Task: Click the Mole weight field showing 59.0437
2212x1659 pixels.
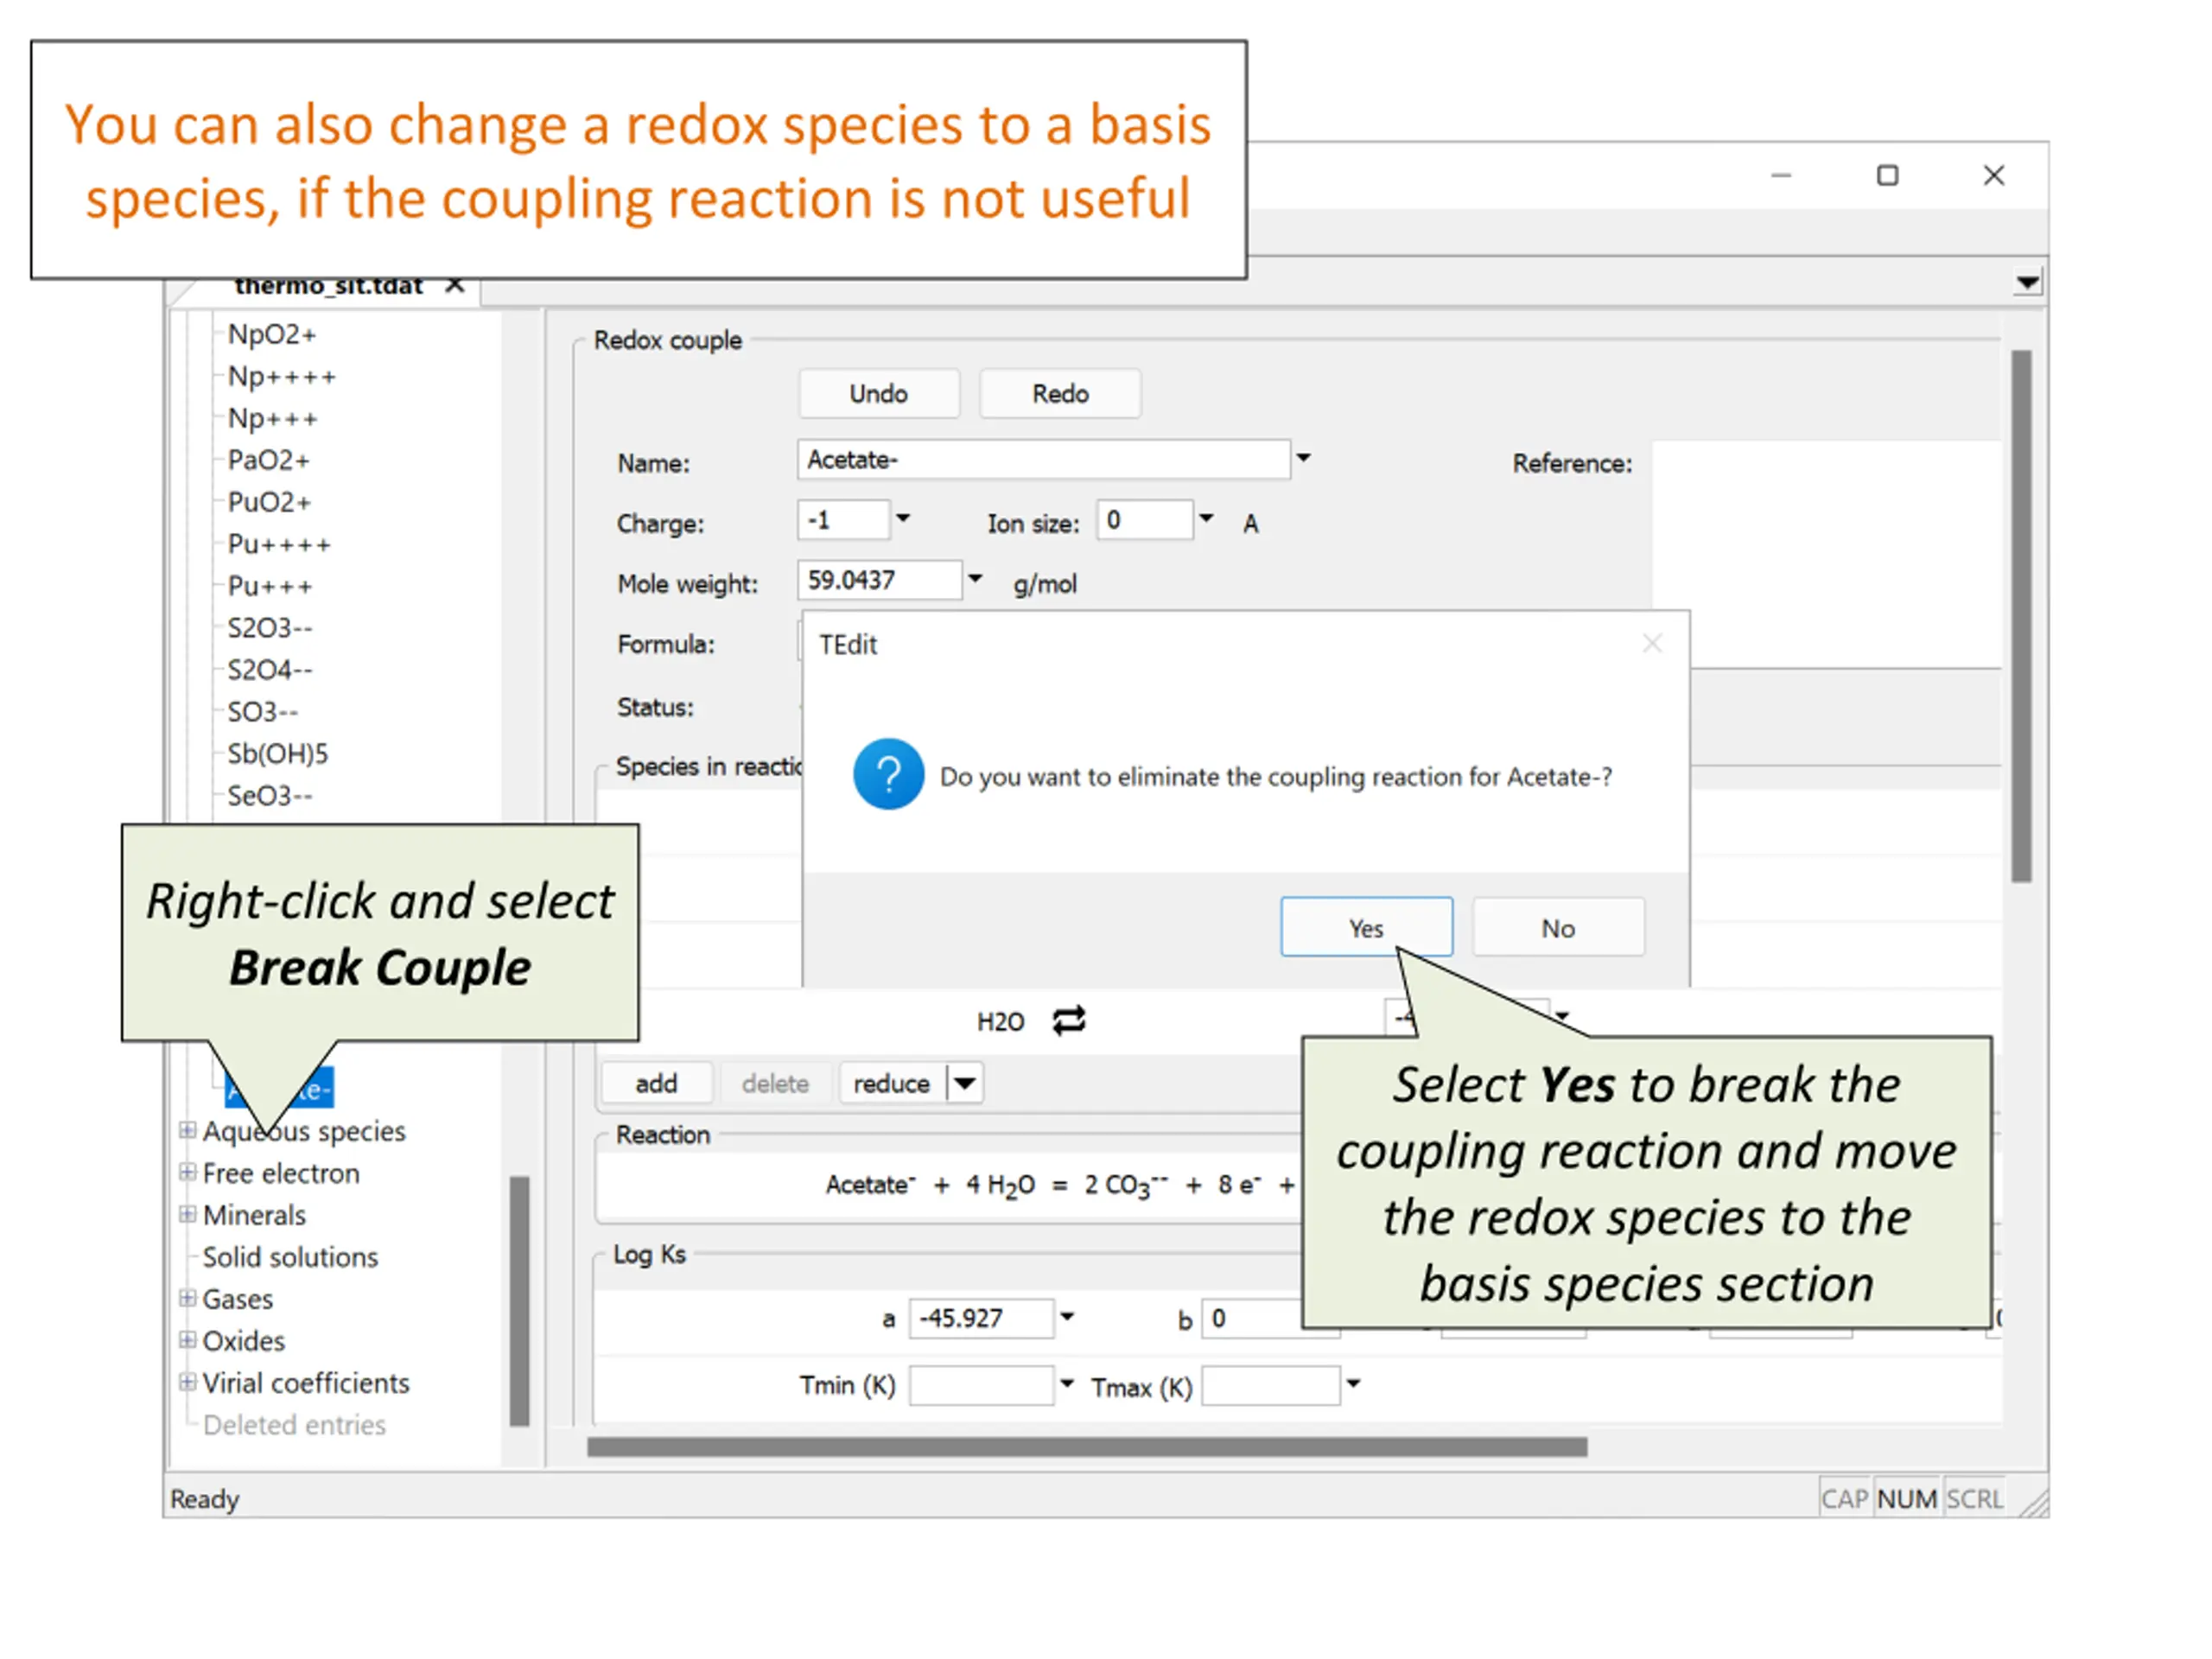Action: pyautogui.click(x=879, y=580)
